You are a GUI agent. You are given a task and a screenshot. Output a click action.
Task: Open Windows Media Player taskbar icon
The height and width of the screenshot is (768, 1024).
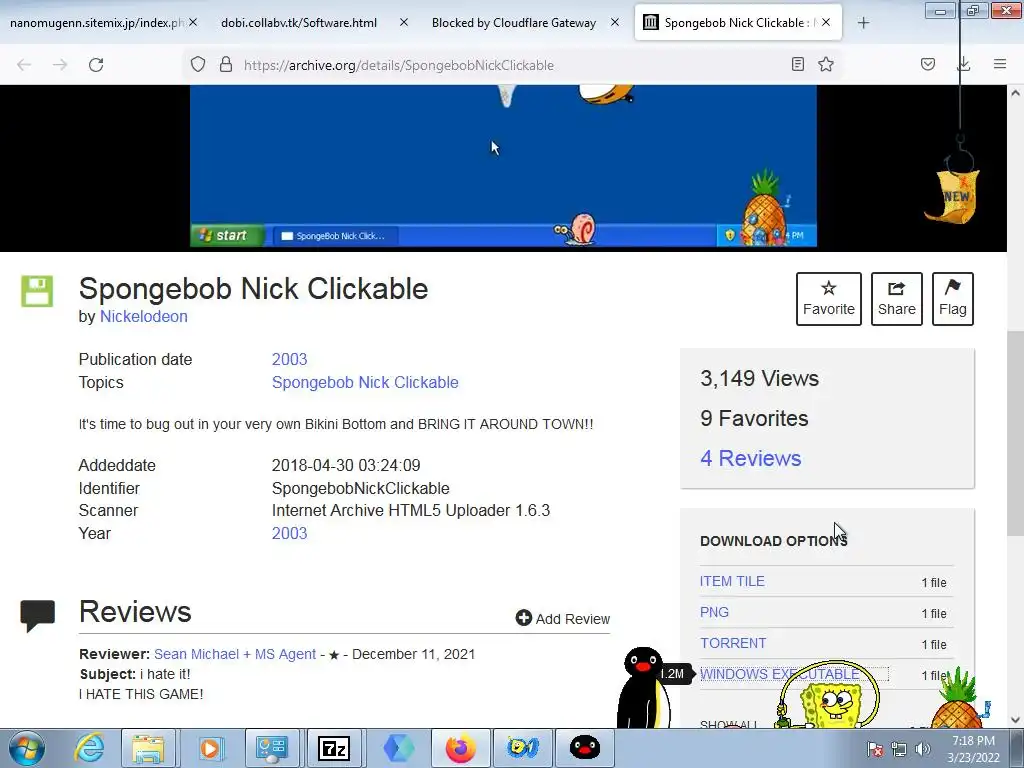pos(210,748)
